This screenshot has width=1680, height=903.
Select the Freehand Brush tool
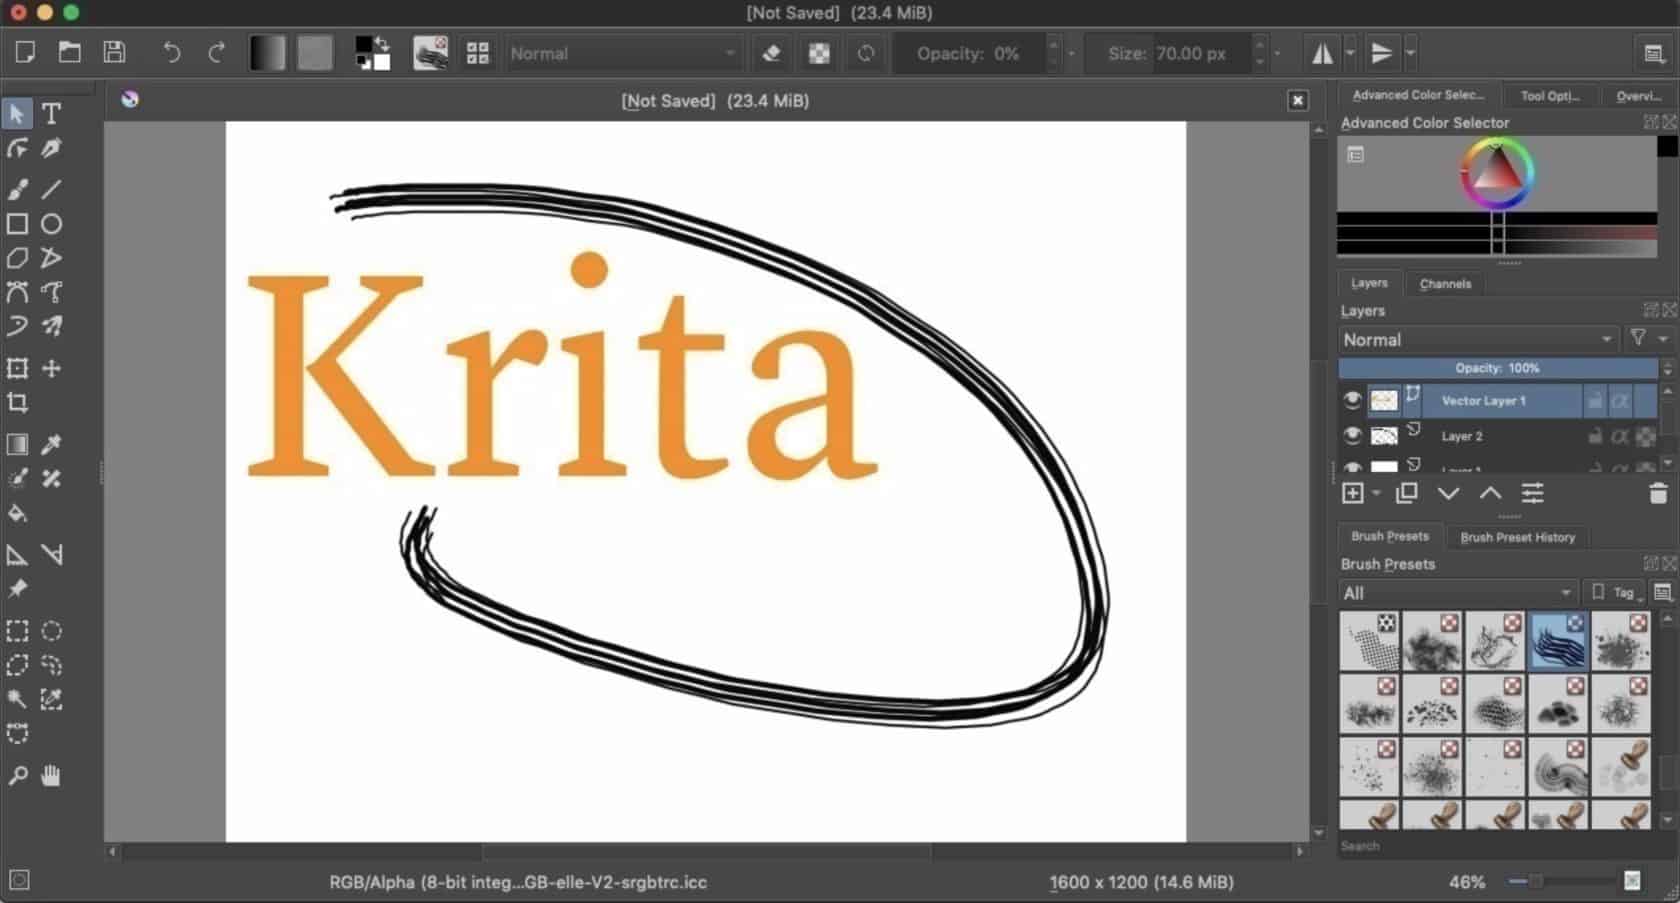point(17,188)
